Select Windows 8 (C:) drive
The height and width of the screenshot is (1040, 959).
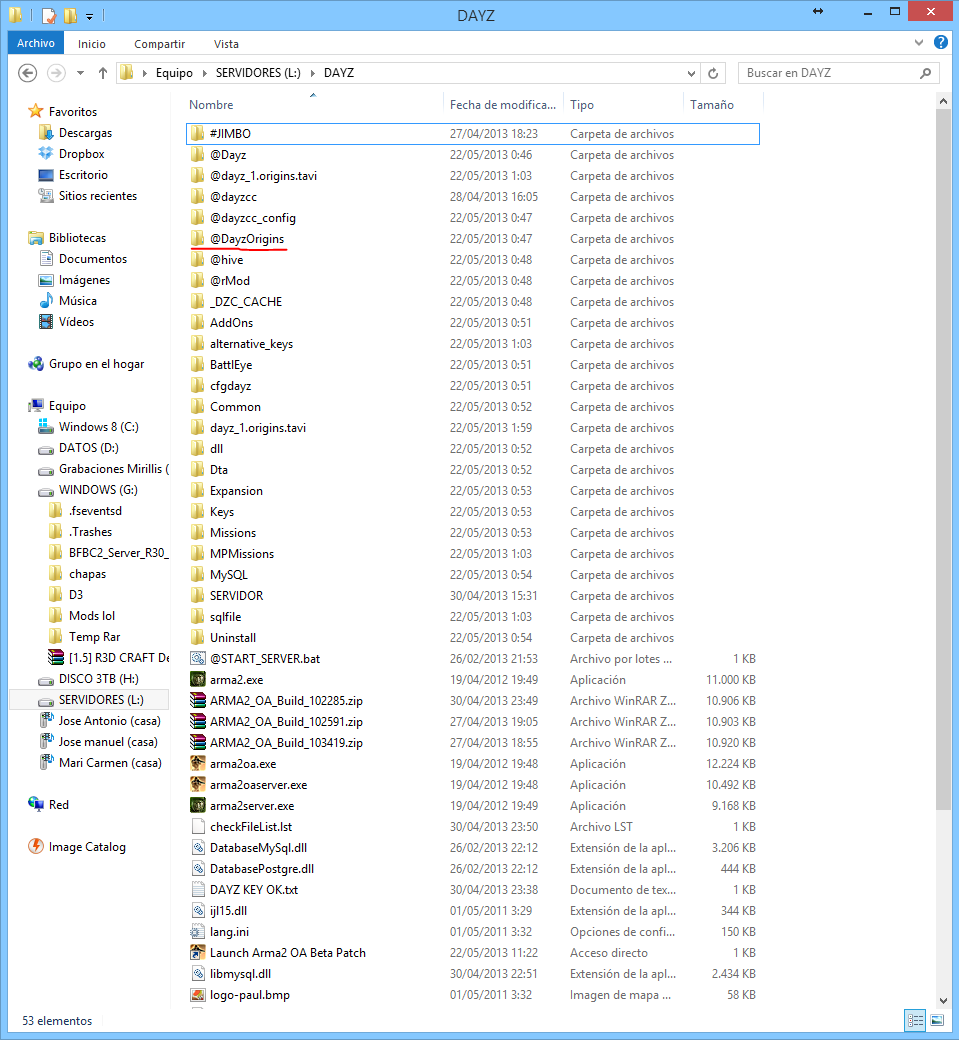point(98,426)
